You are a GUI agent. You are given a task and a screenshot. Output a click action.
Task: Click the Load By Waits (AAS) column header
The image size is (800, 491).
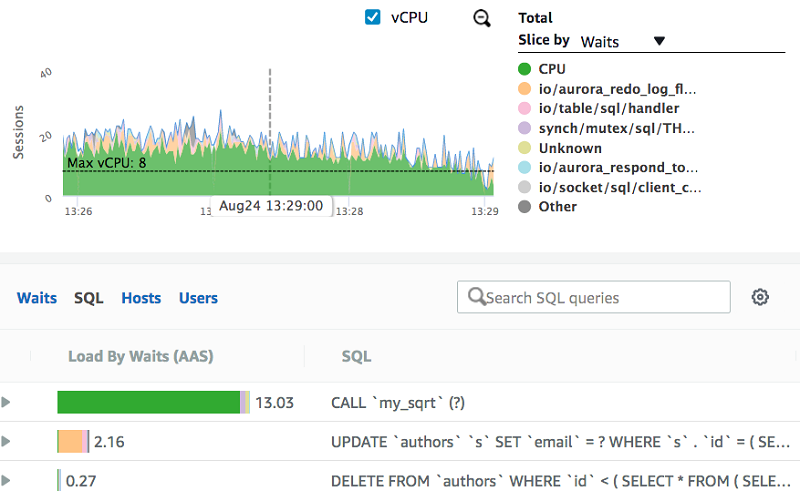pyautogui.click(x=141, y=356)
